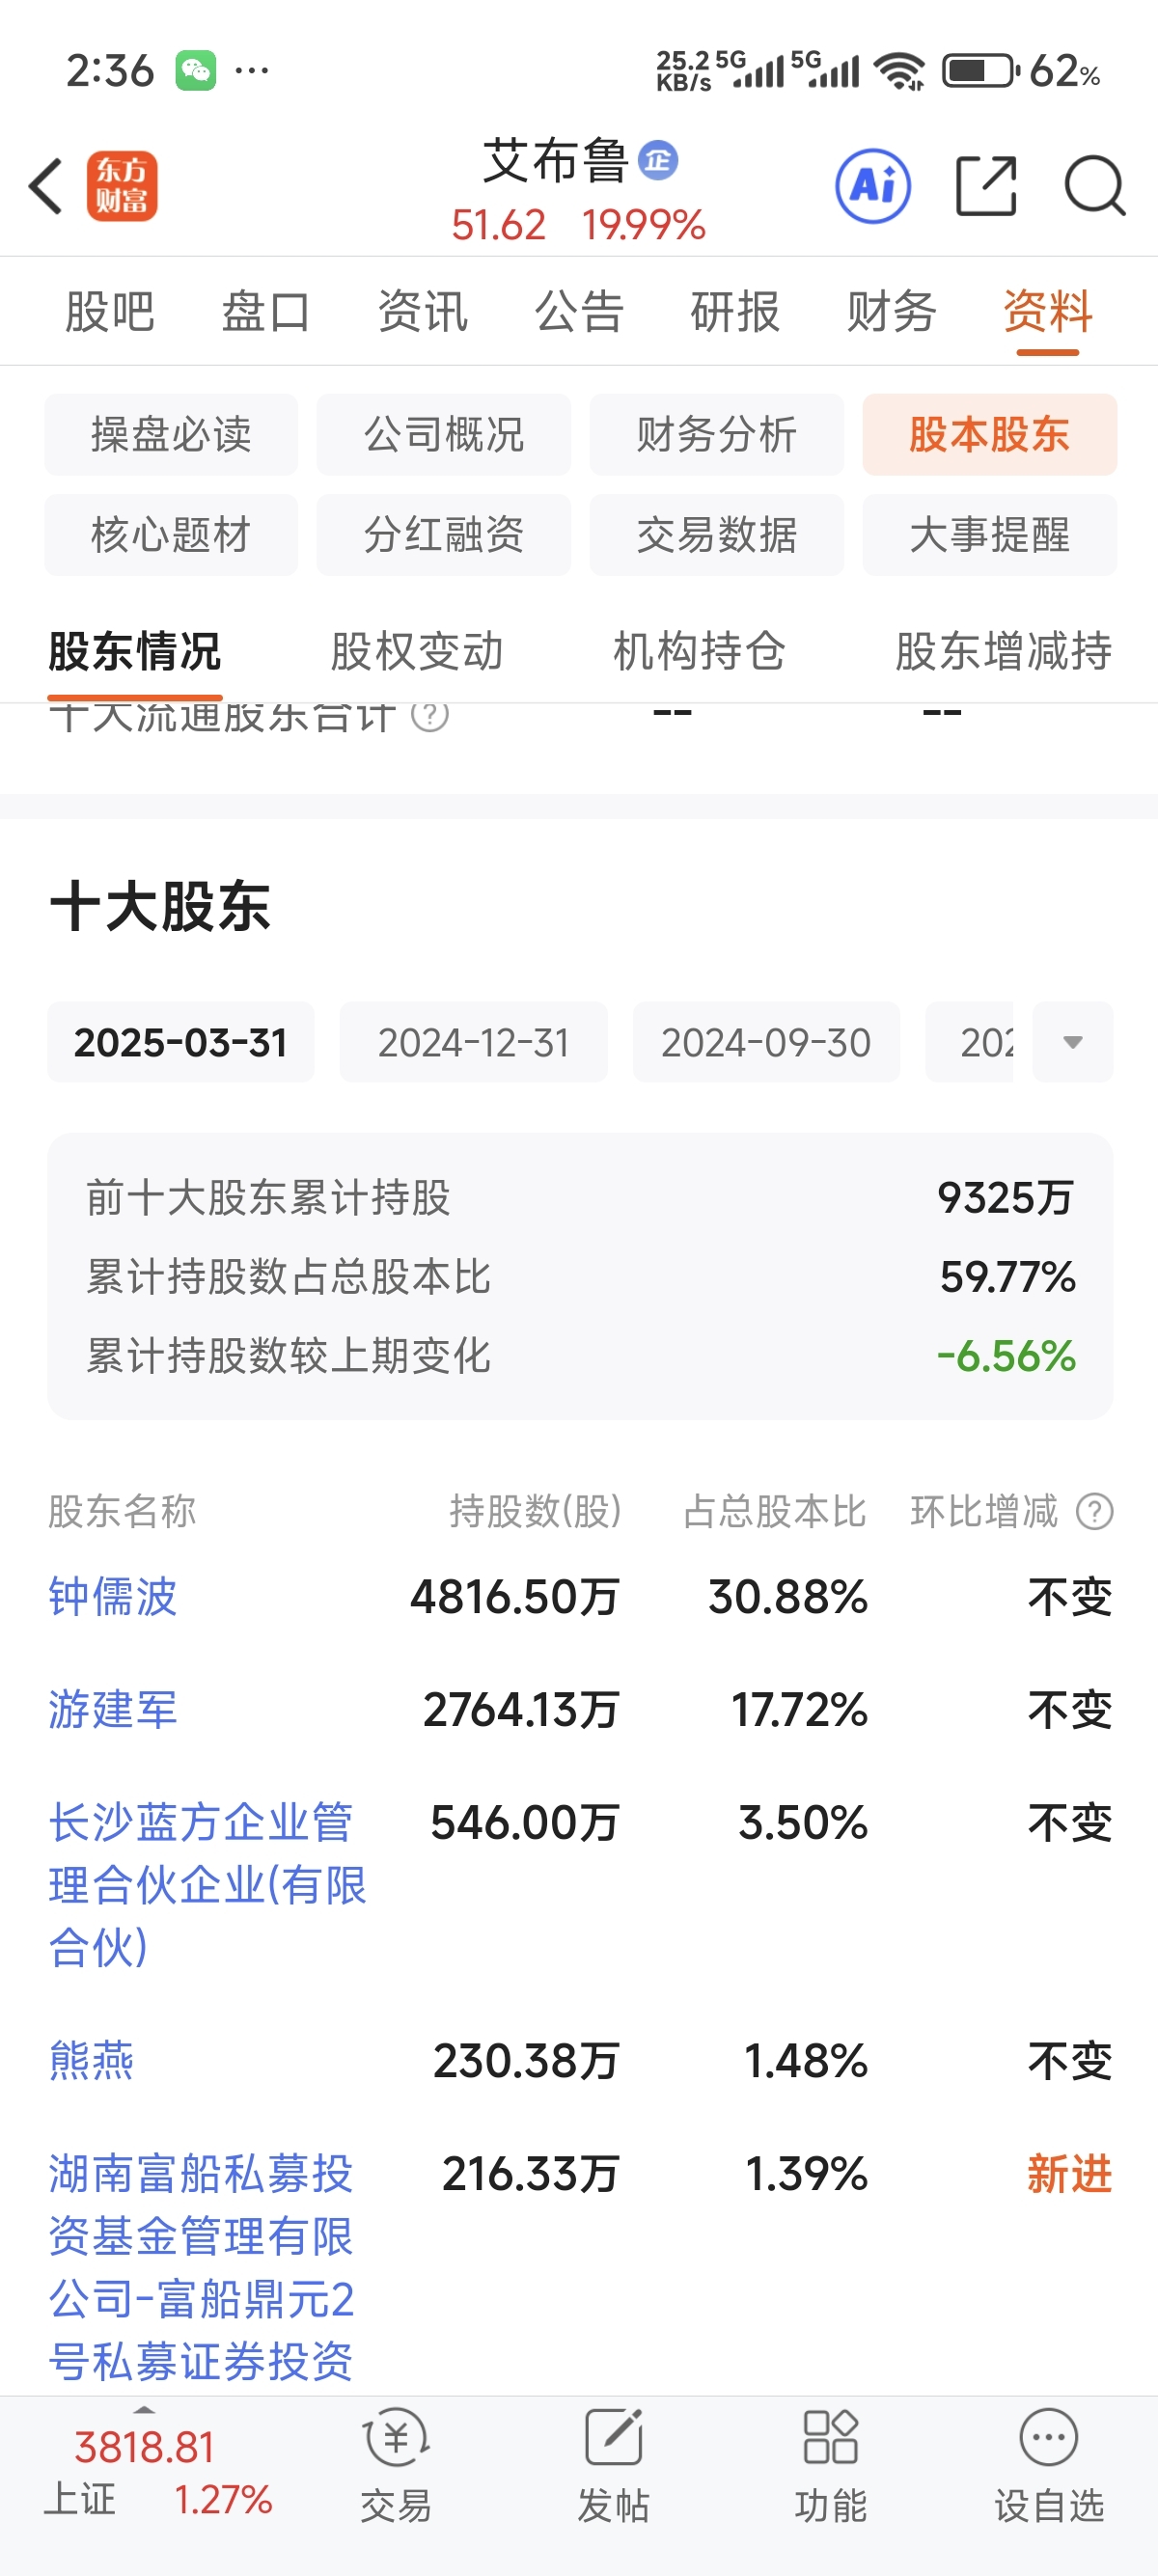
Task: Open 湖南富船私募投资基金 link
Action: click(201, 2268)
